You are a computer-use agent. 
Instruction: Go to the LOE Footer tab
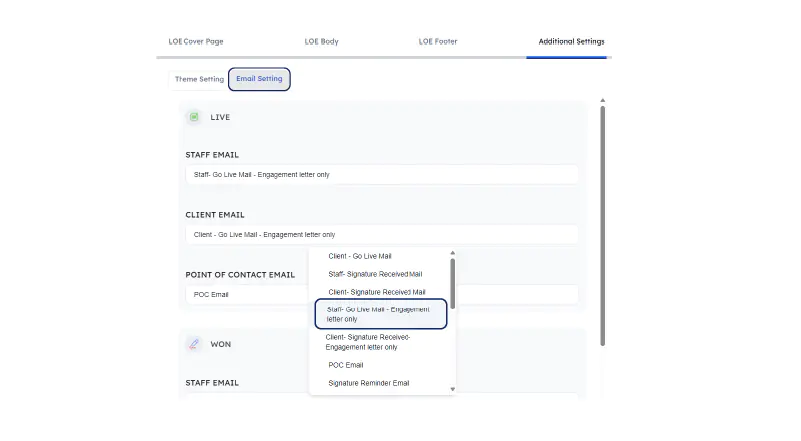click(x=438, y=41)
